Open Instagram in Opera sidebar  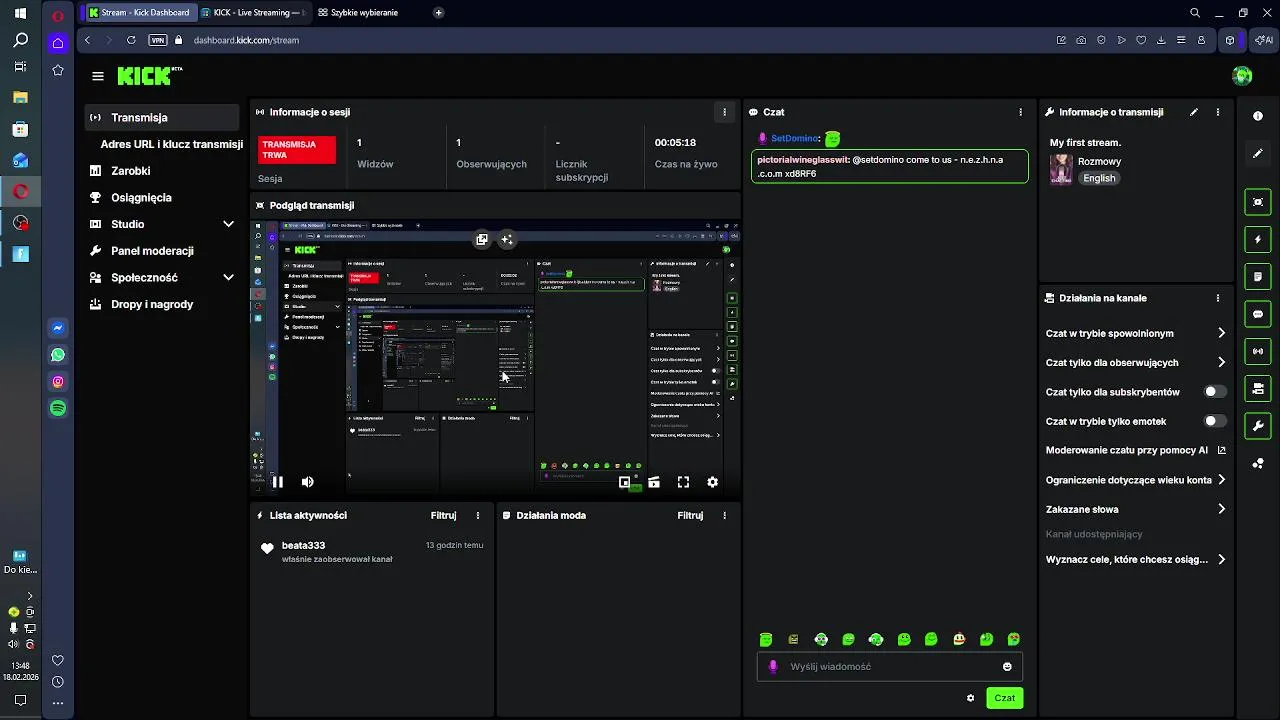(x=58, y=382)
